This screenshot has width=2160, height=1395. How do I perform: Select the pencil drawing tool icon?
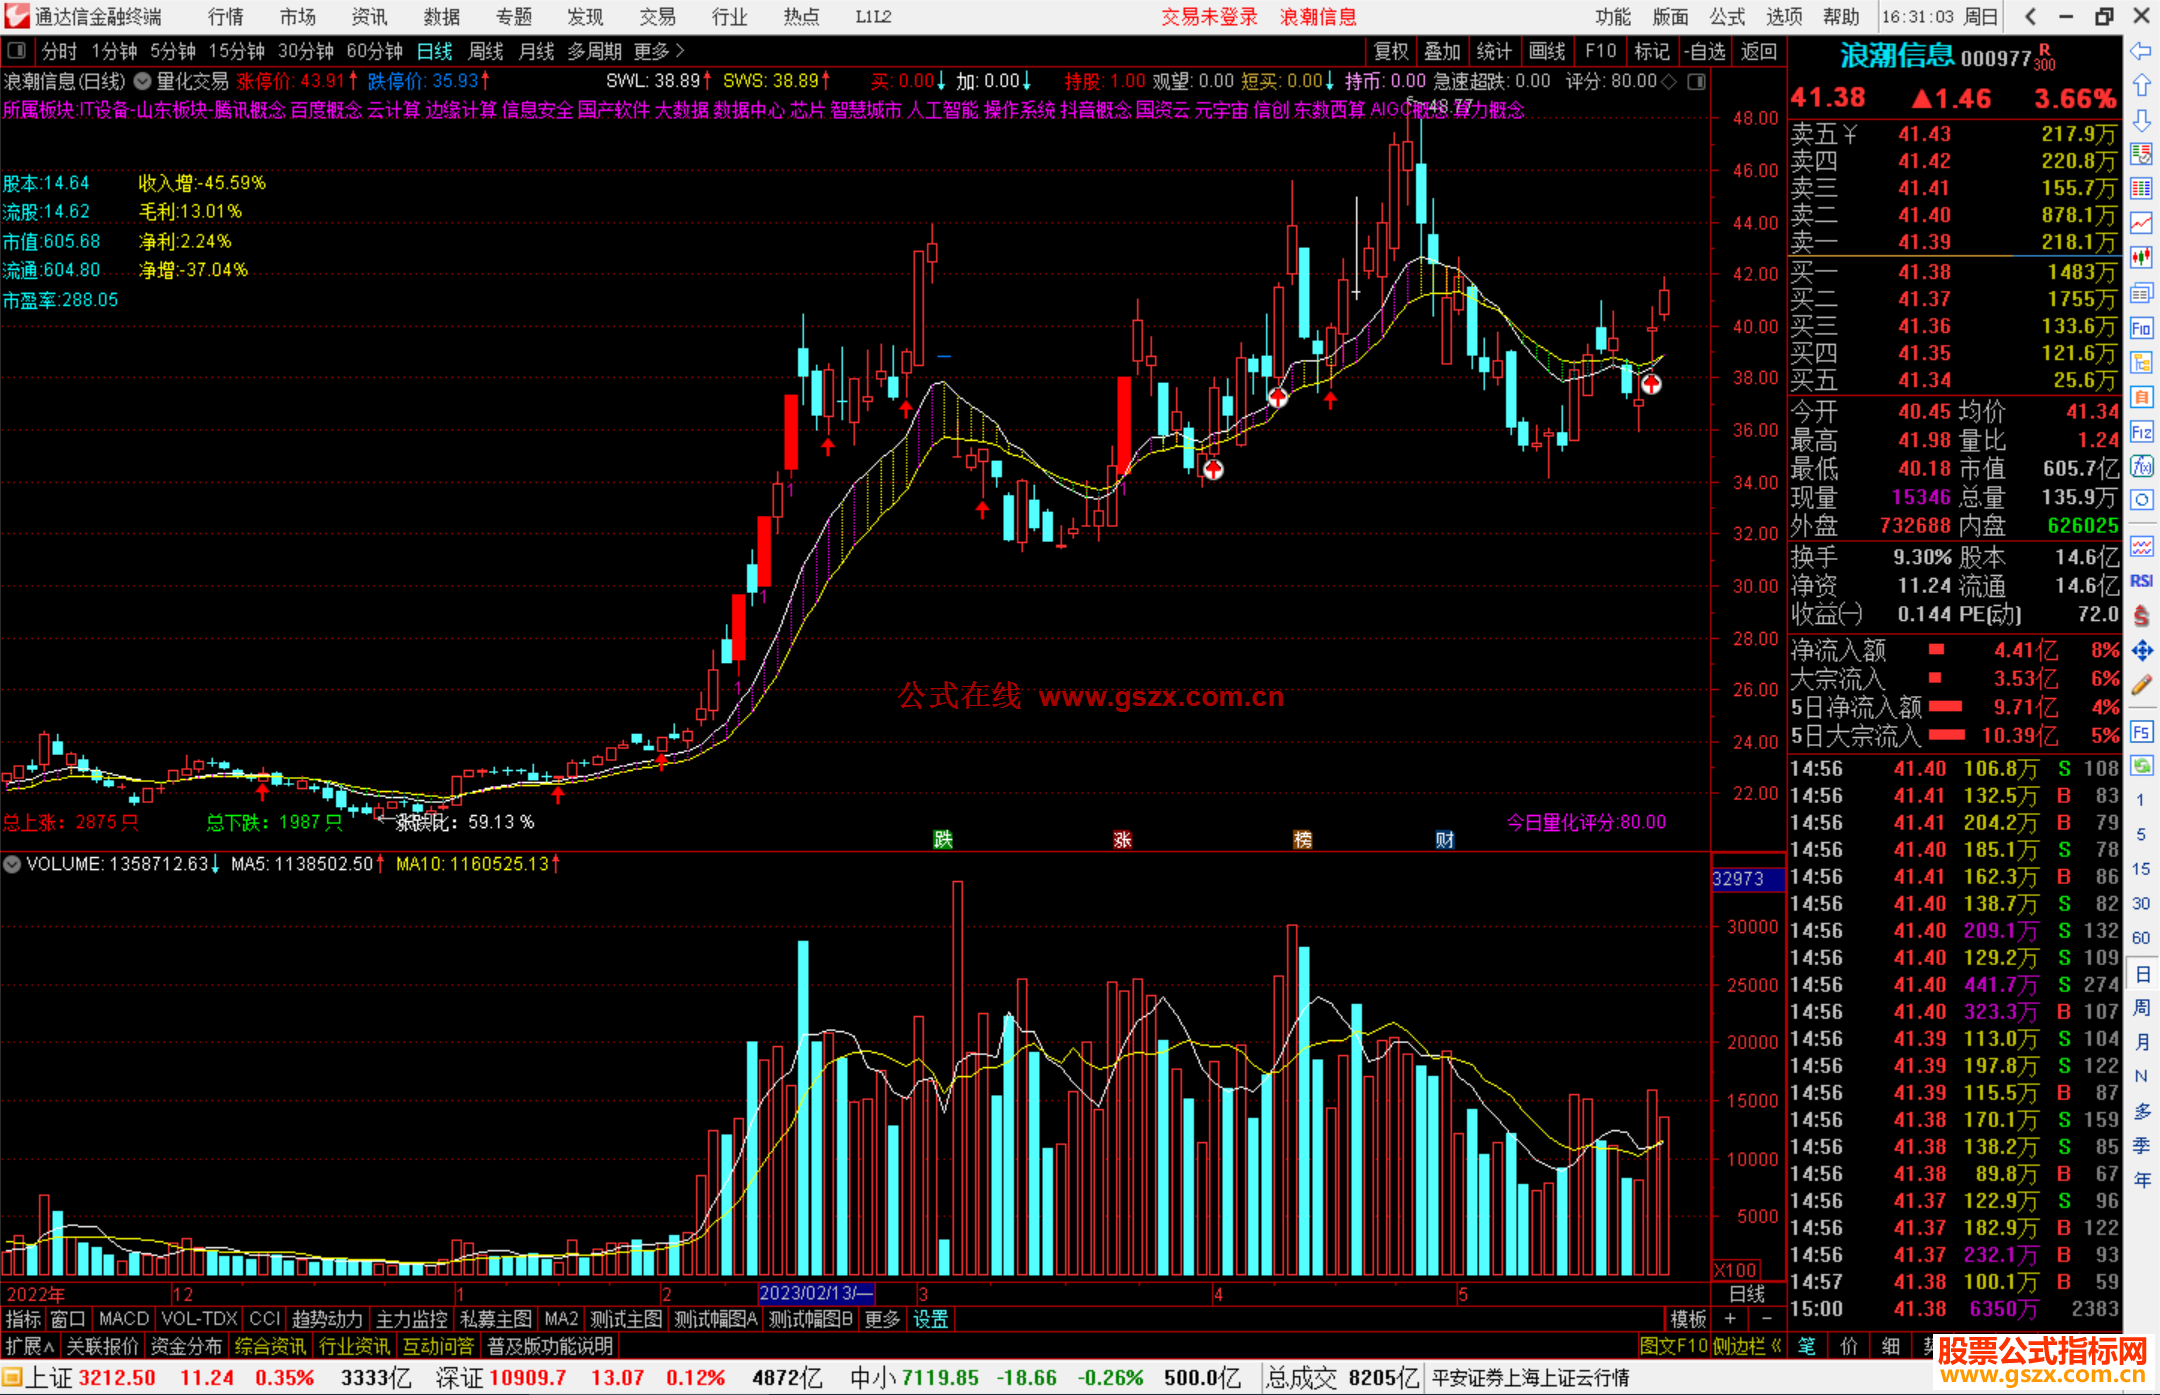[x=2141, y=685]
